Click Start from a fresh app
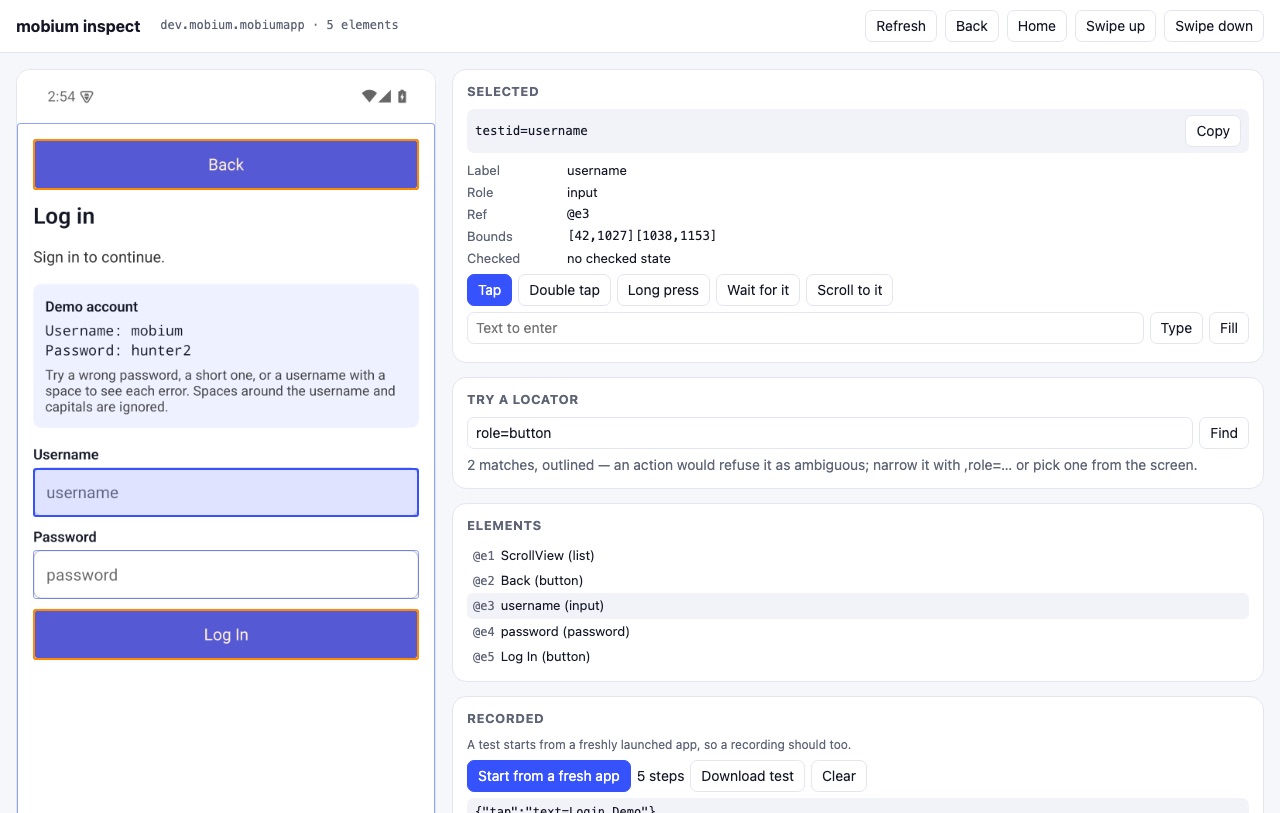This screenshot has width=1280, height=813. point(549,776)
